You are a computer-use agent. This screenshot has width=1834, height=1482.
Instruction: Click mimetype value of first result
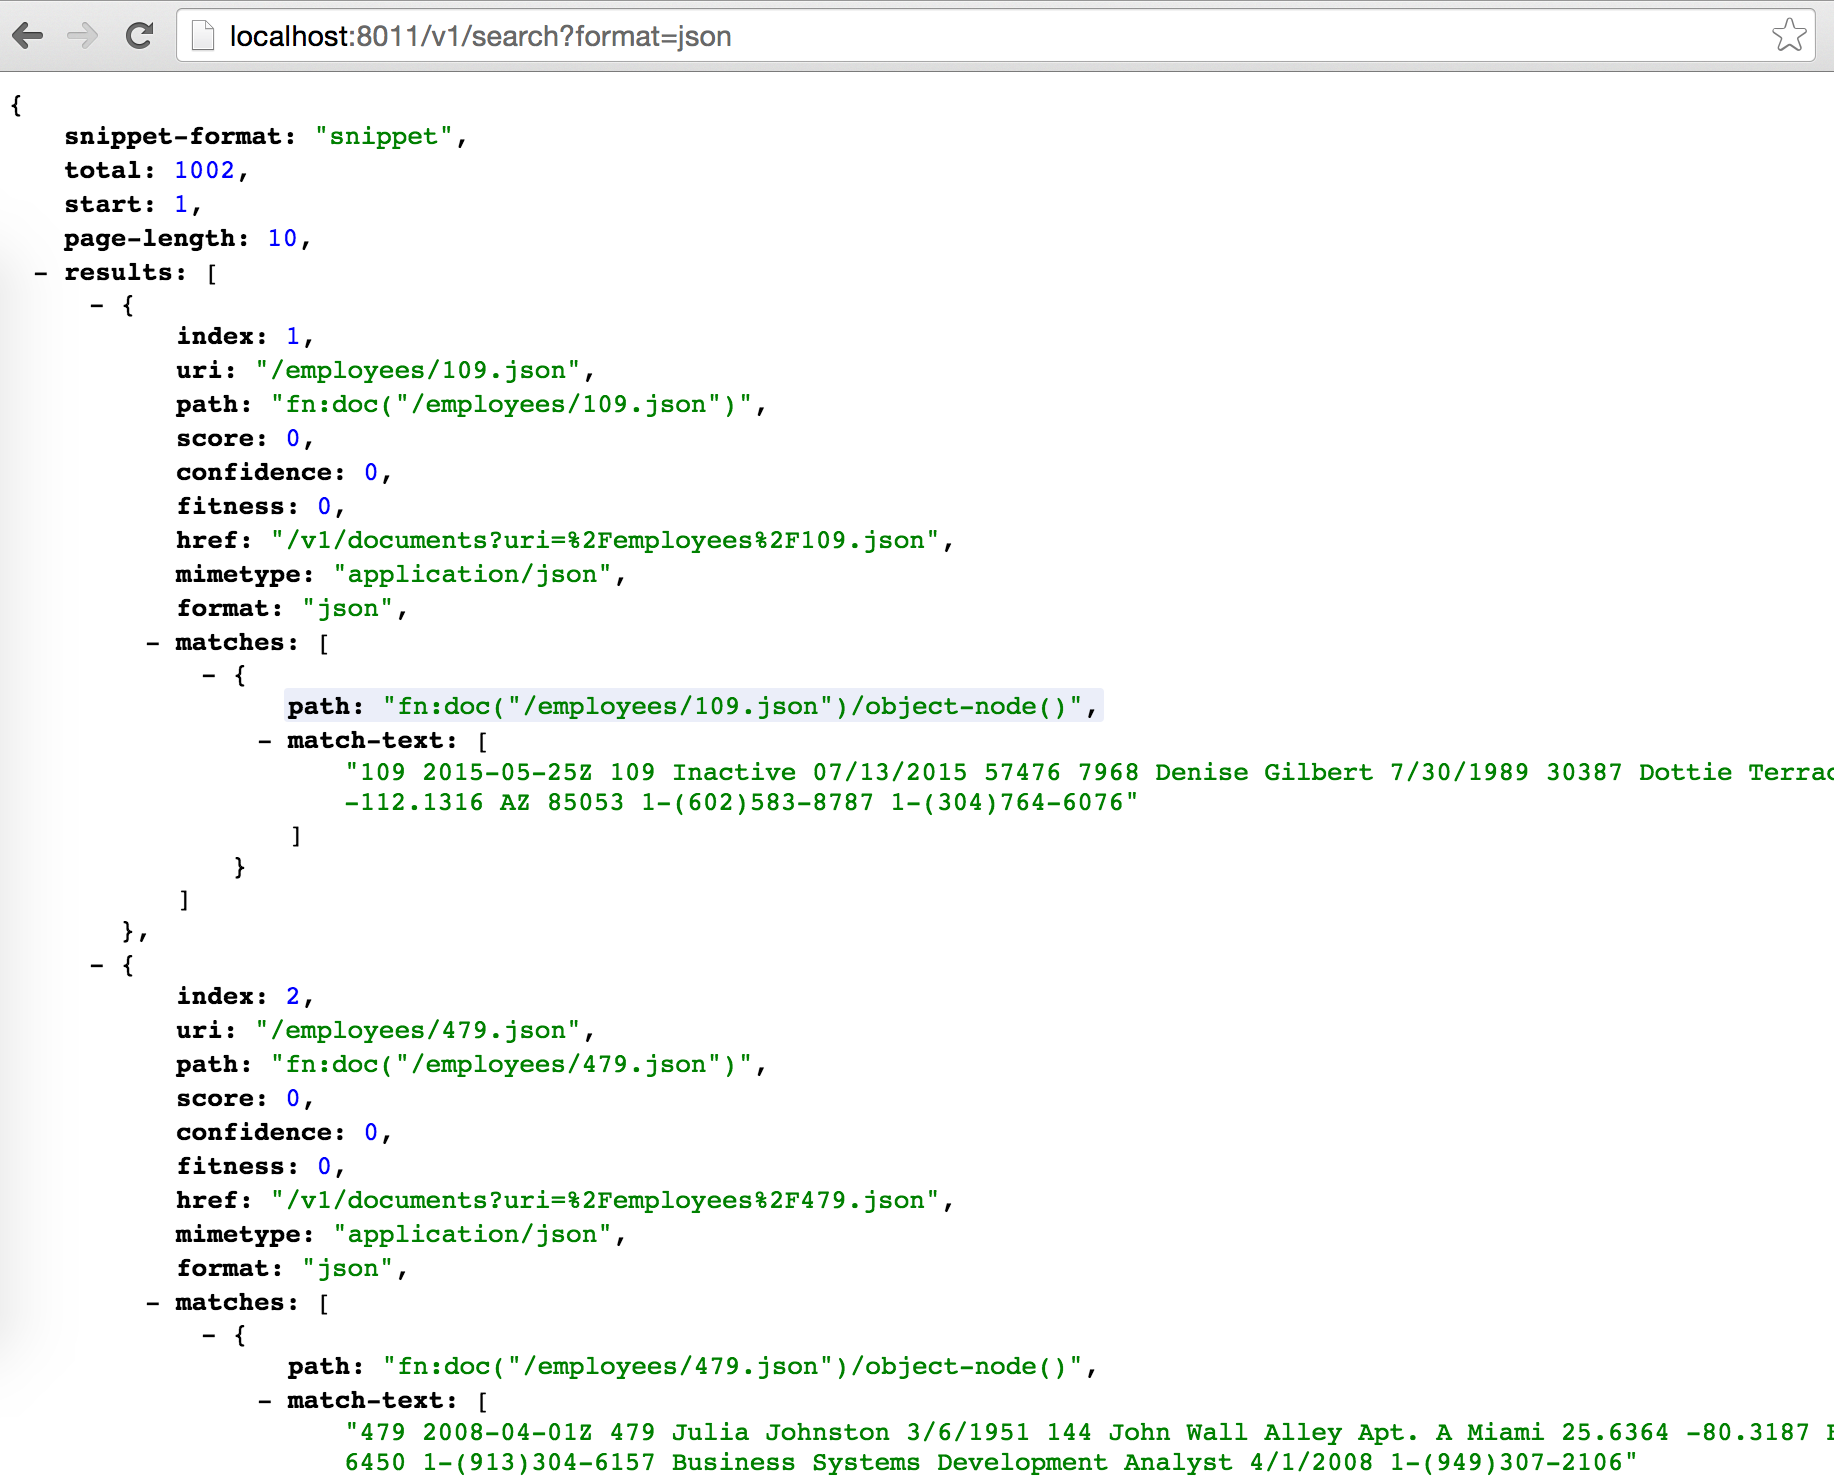coord(472,574)
